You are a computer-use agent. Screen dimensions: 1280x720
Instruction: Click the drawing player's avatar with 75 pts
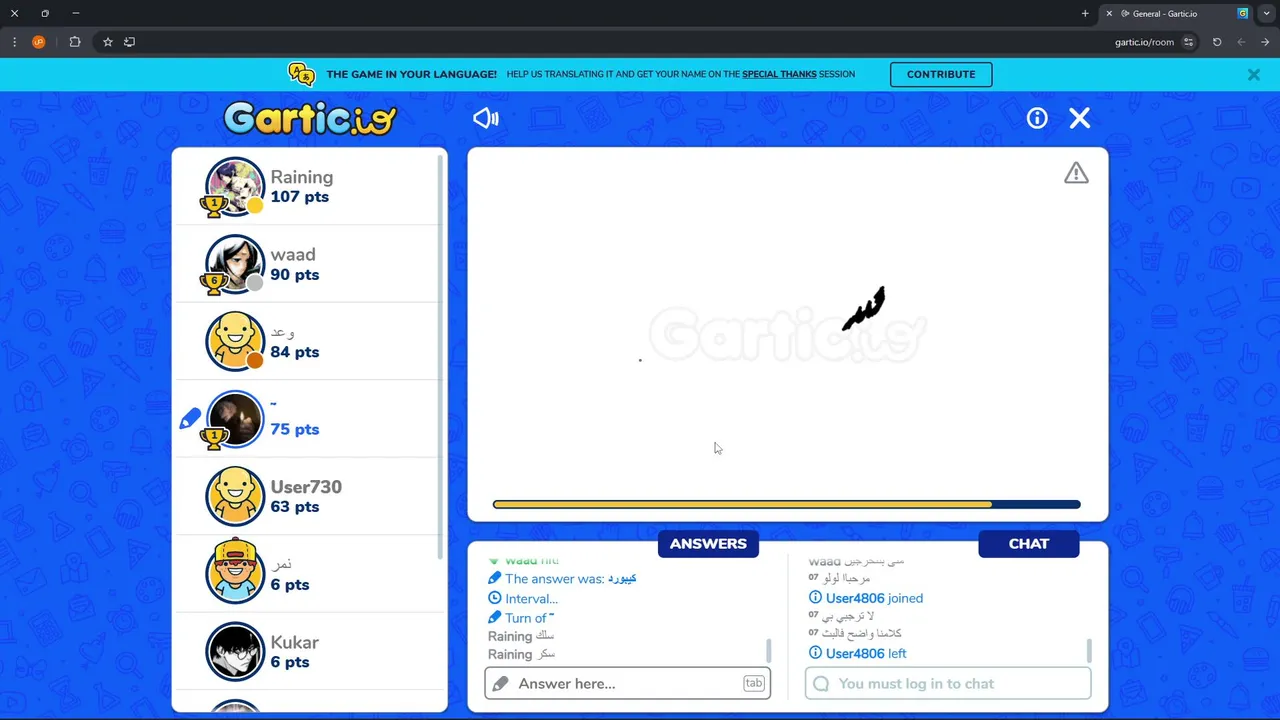(235, 419)
